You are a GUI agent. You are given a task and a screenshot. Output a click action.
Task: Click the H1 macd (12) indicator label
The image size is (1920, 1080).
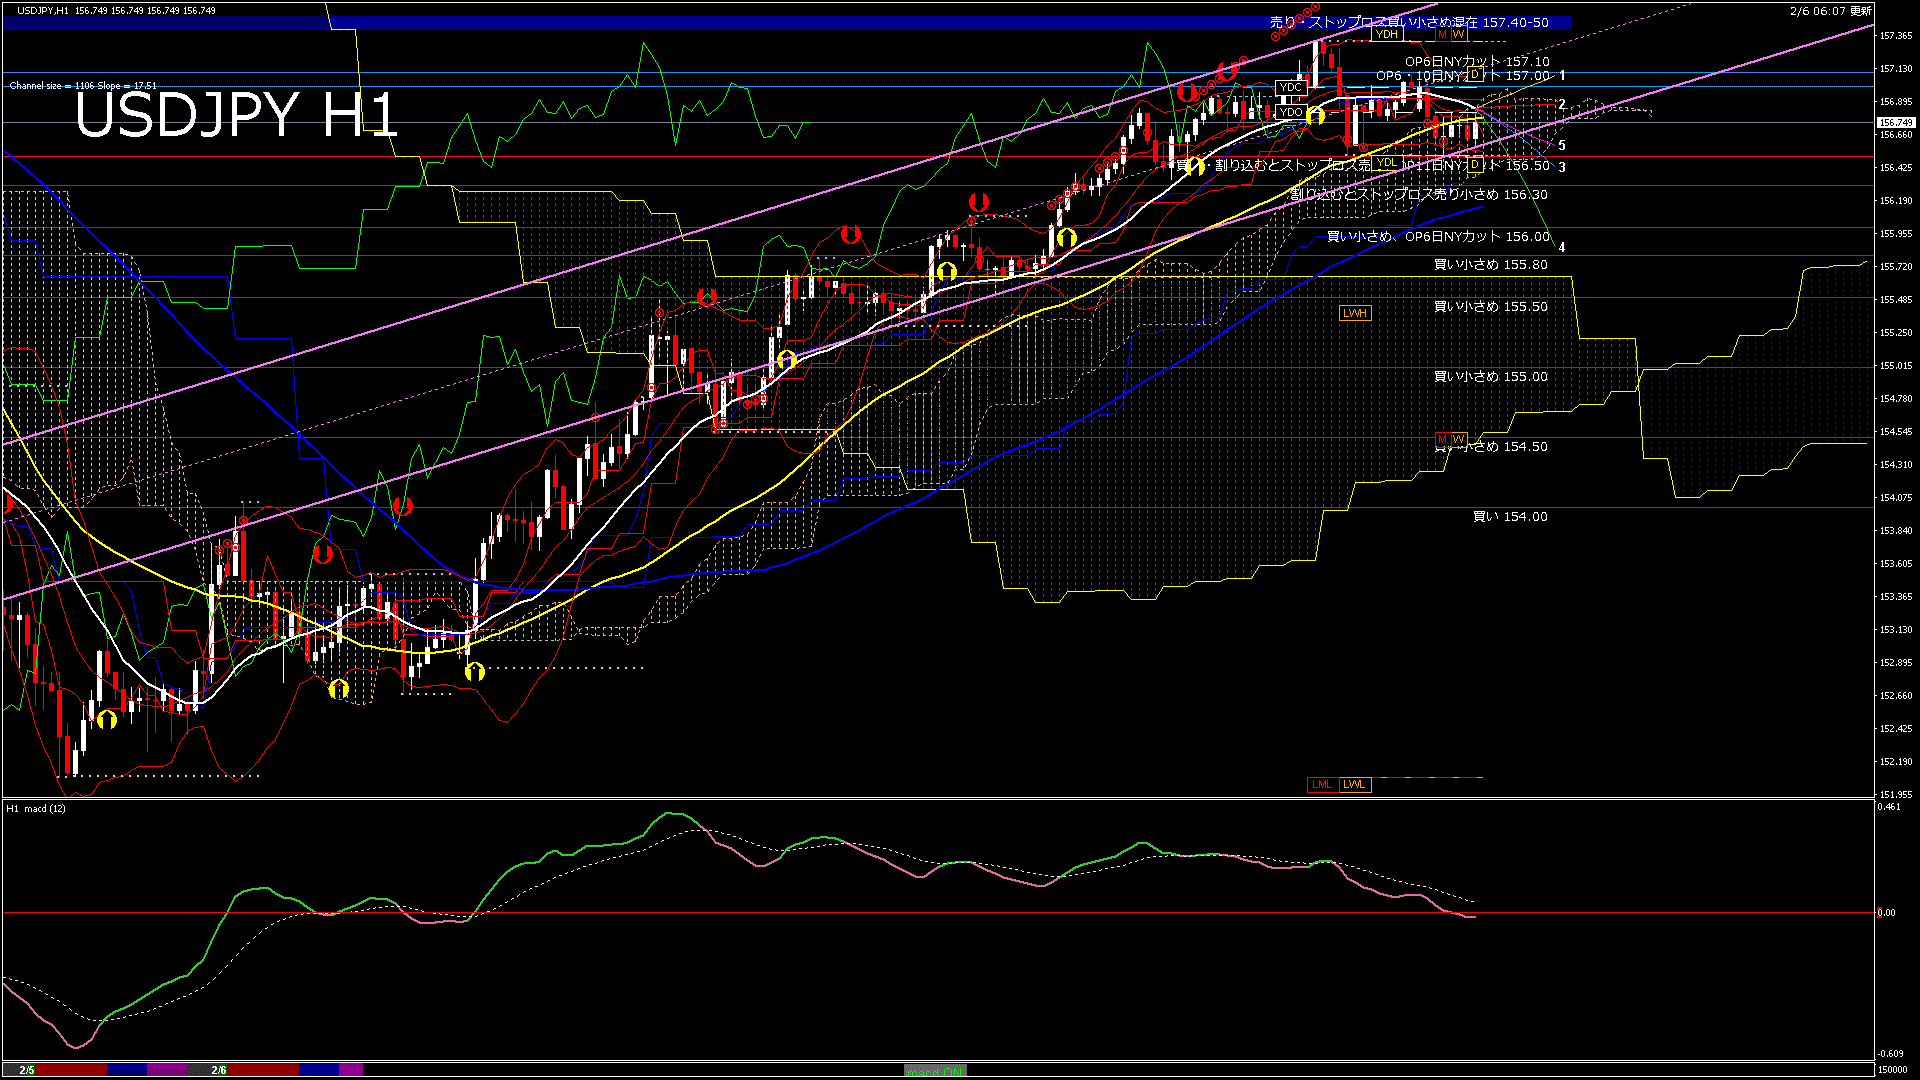click(36, 808)
